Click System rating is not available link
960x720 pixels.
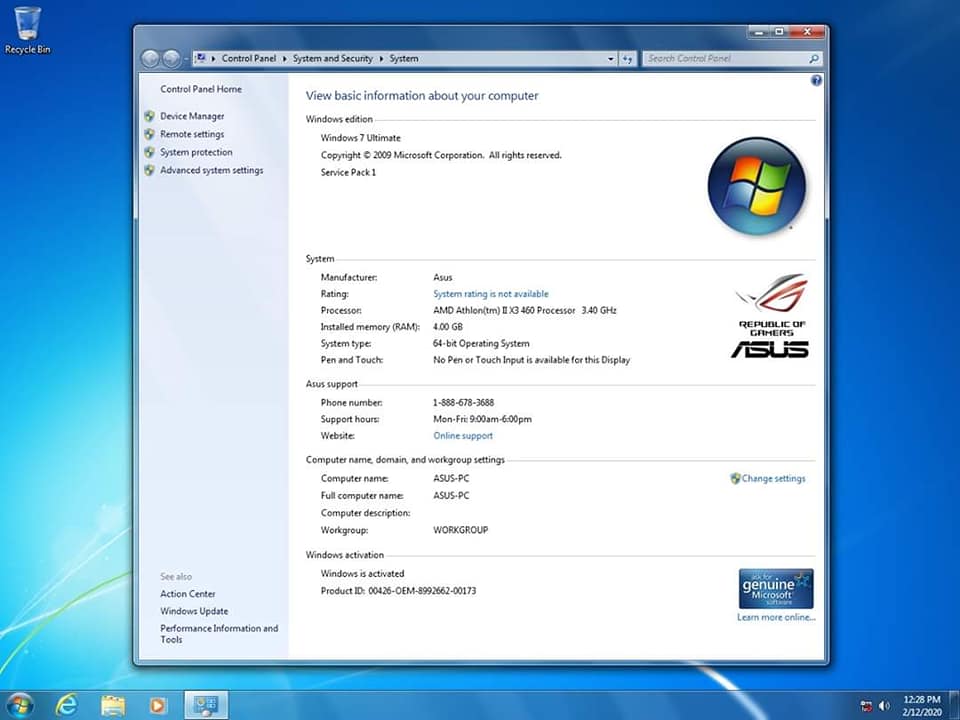[x=491, y=294]
